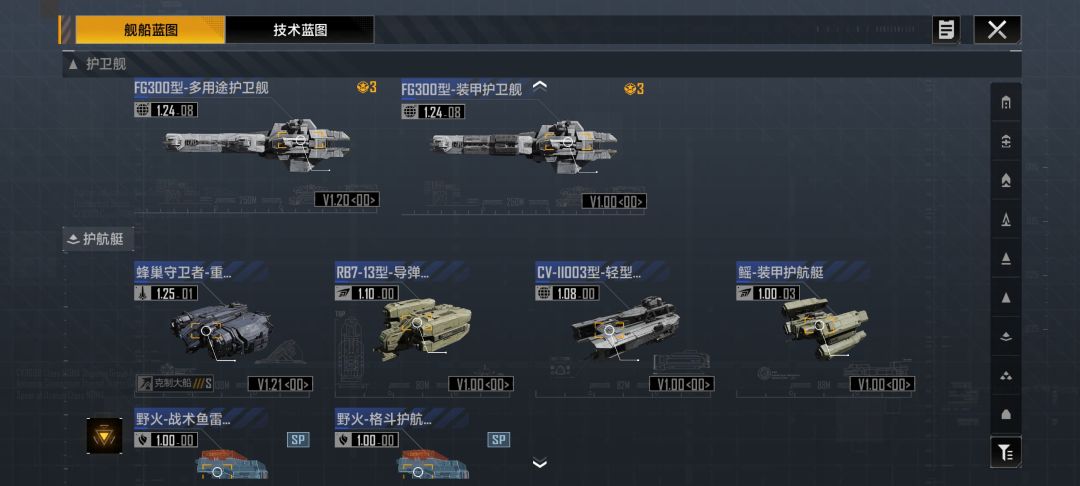Click V1.21<00> on 蜂巢守卫者 card

pos(280,384)
